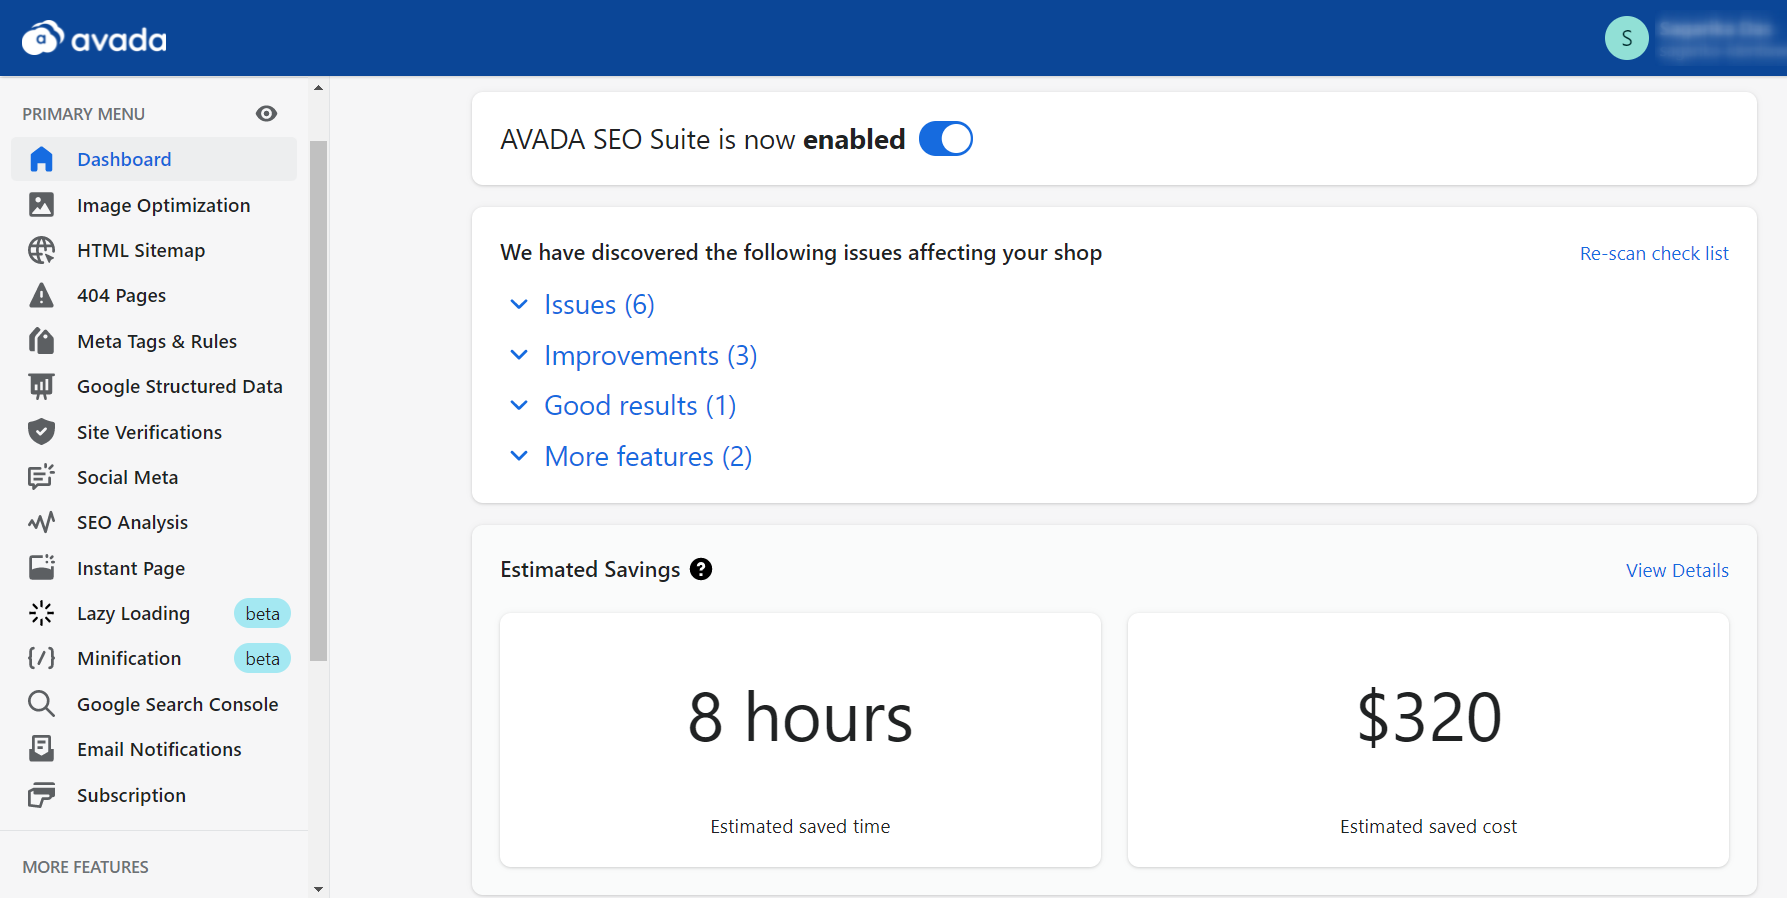Go to SEO Analysis page

[154, 522]
